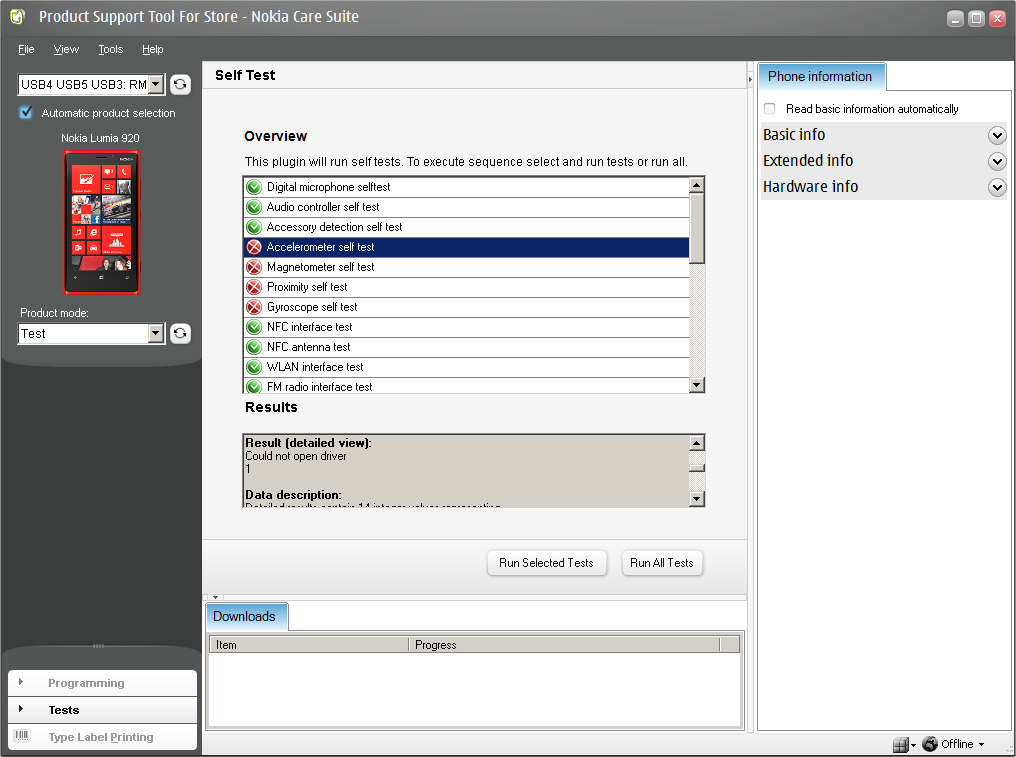Open the Programming navigation item

tap(101, 683)
